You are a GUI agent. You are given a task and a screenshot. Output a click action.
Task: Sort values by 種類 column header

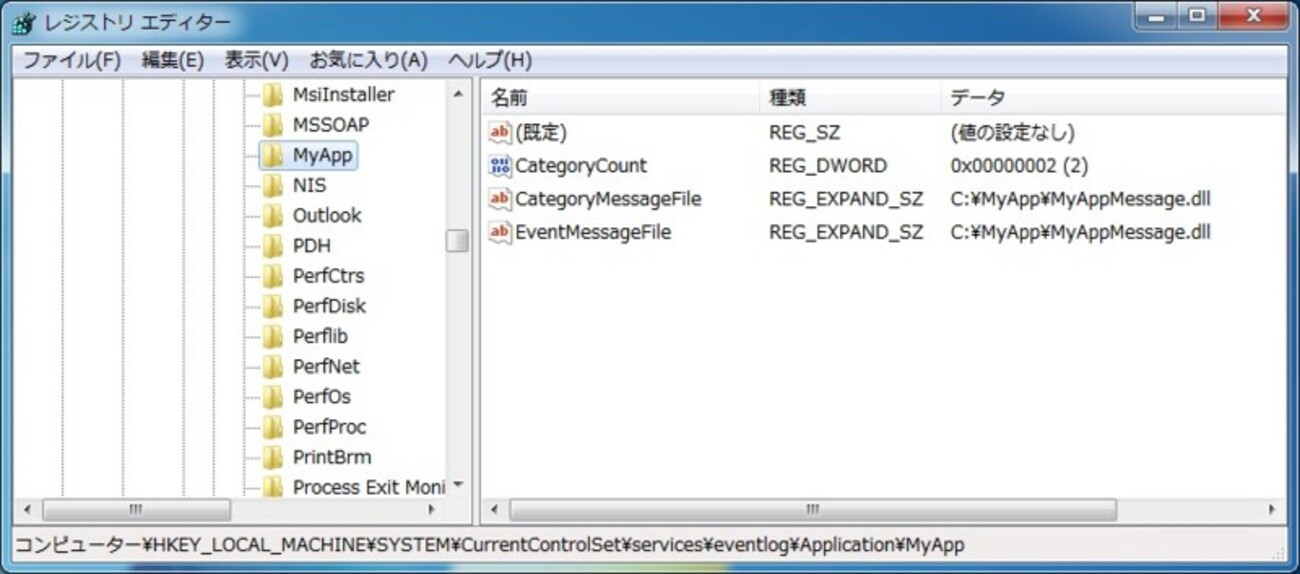pos(851,98)
